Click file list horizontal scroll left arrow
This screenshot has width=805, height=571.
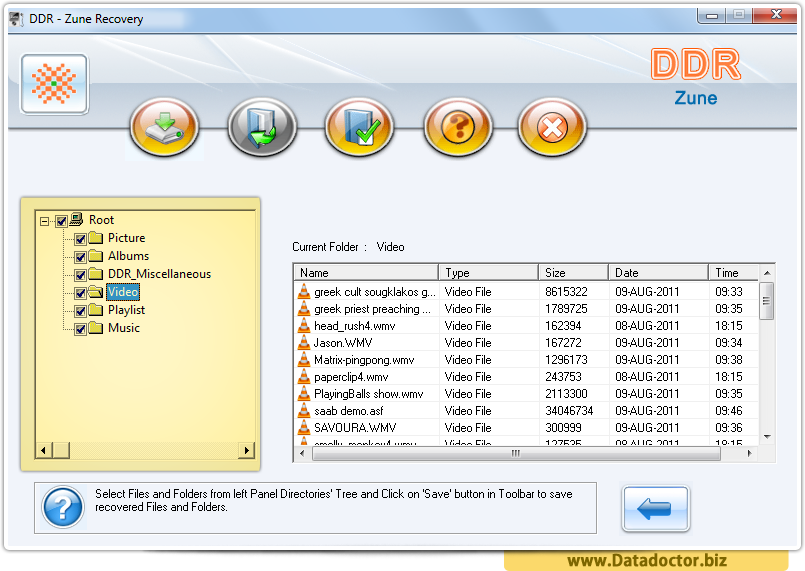(x=302, y=453)
